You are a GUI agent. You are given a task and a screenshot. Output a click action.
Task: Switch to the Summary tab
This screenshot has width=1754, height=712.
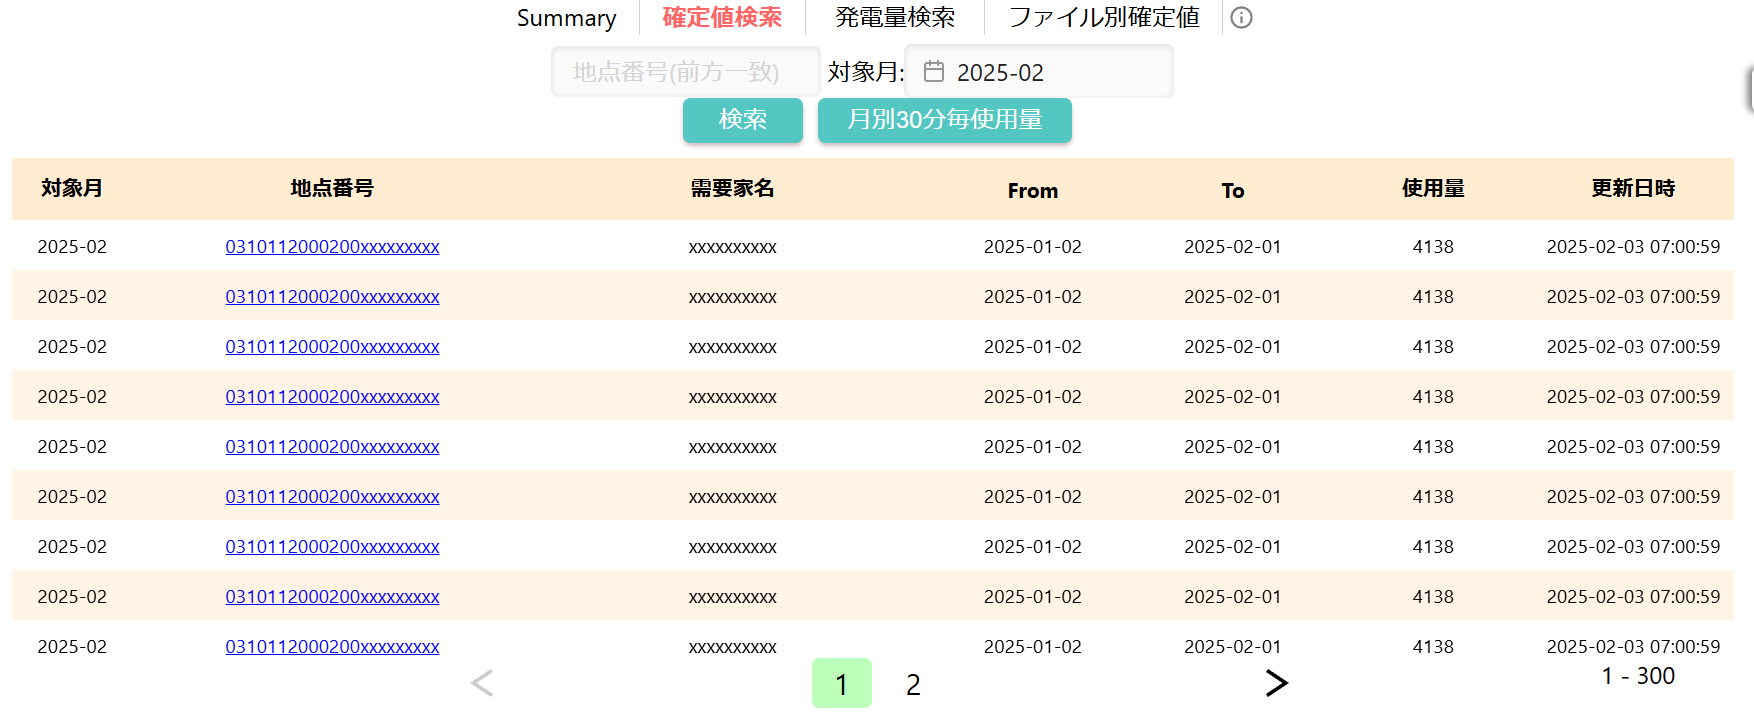tap(566, 18)
